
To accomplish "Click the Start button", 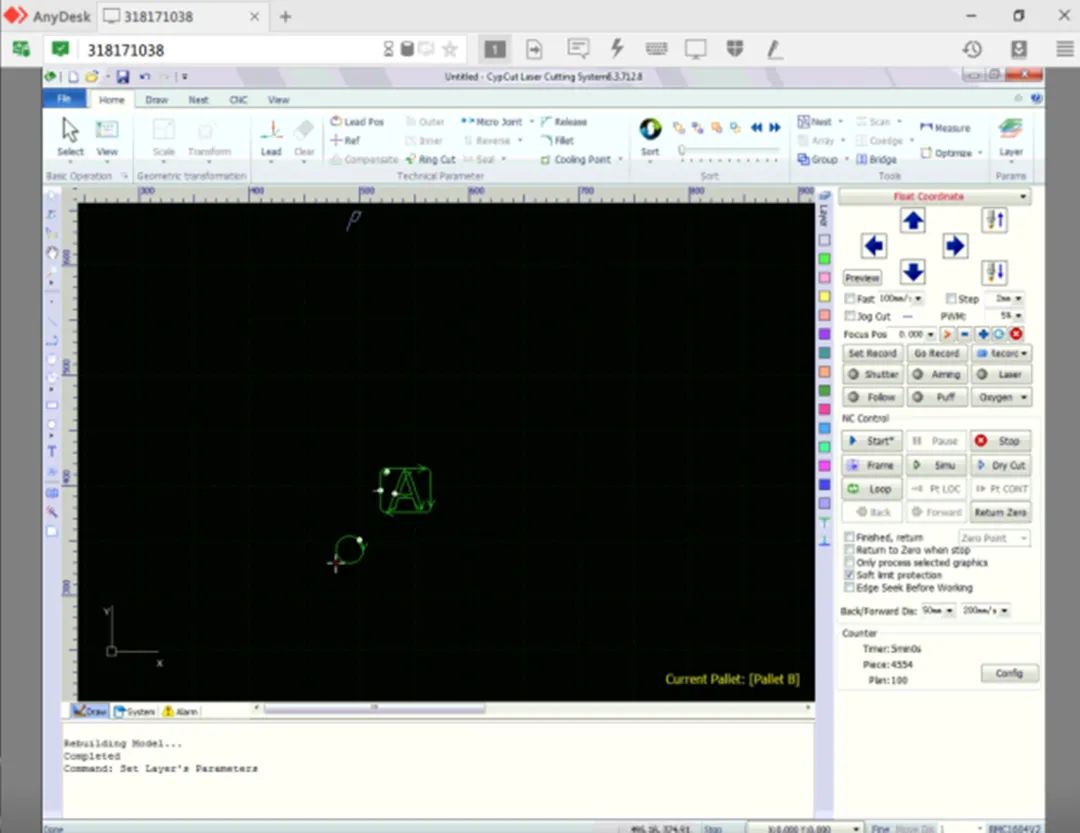I will pos(872,441).
